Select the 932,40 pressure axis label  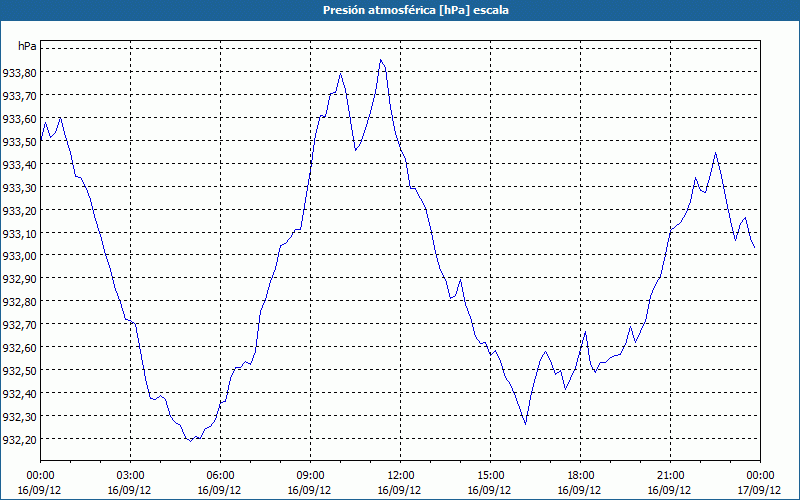[x=19, y=393]
